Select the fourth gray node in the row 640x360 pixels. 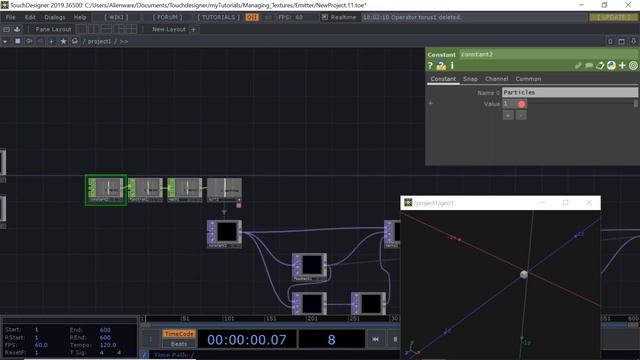pyautogui.click(x=224, y=190)
